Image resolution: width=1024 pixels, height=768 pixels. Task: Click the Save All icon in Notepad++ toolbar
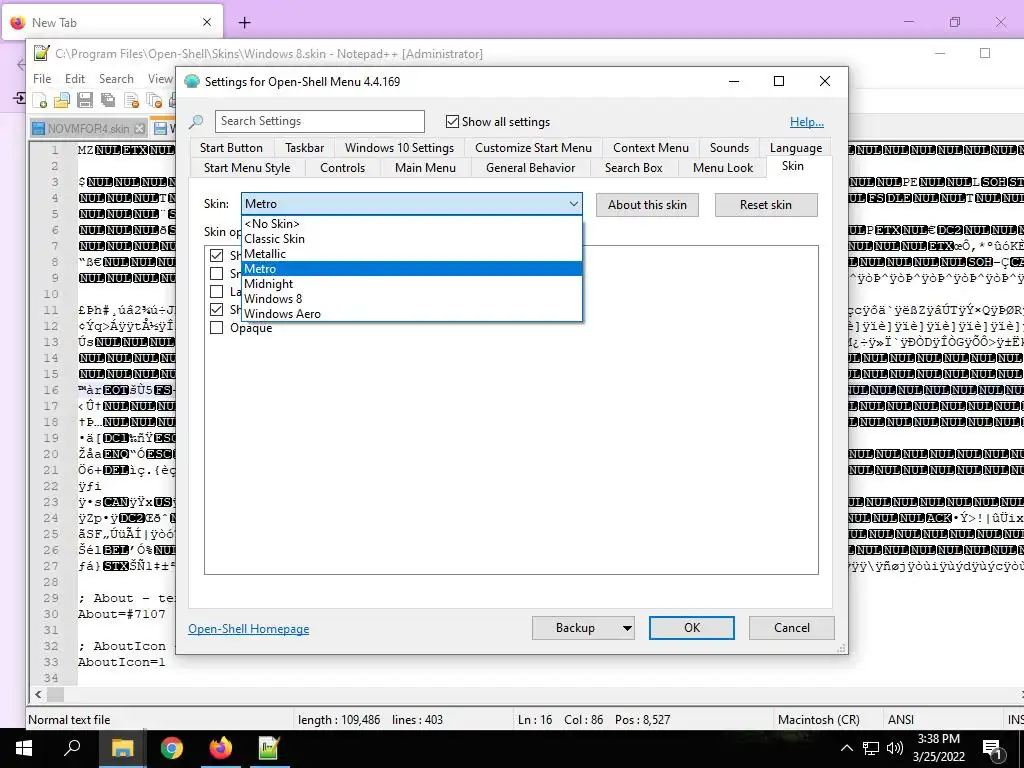coord(108,101)
